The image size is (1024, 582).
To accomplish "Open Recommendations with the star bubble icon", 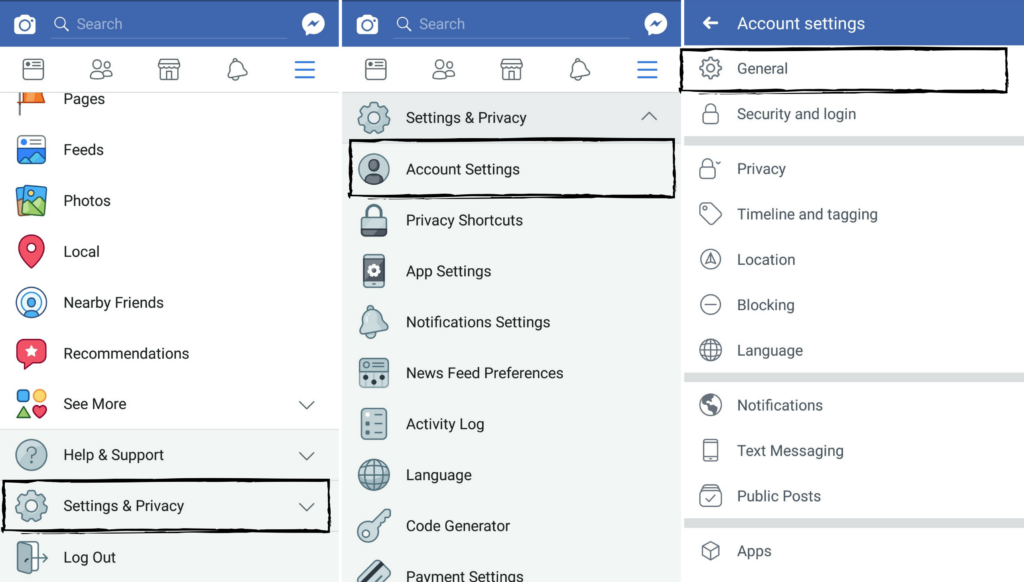I will point(31,353).
